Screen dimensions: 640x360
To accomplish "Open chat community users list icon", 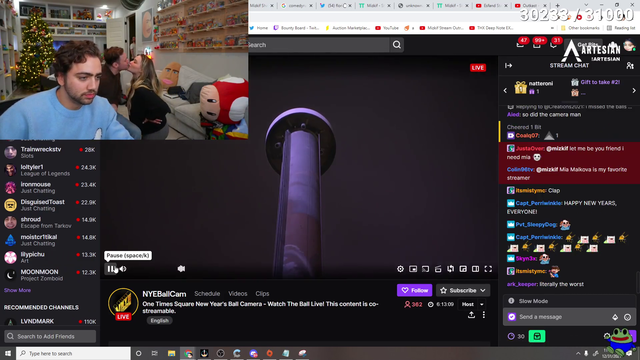I will tap(630, 65).
